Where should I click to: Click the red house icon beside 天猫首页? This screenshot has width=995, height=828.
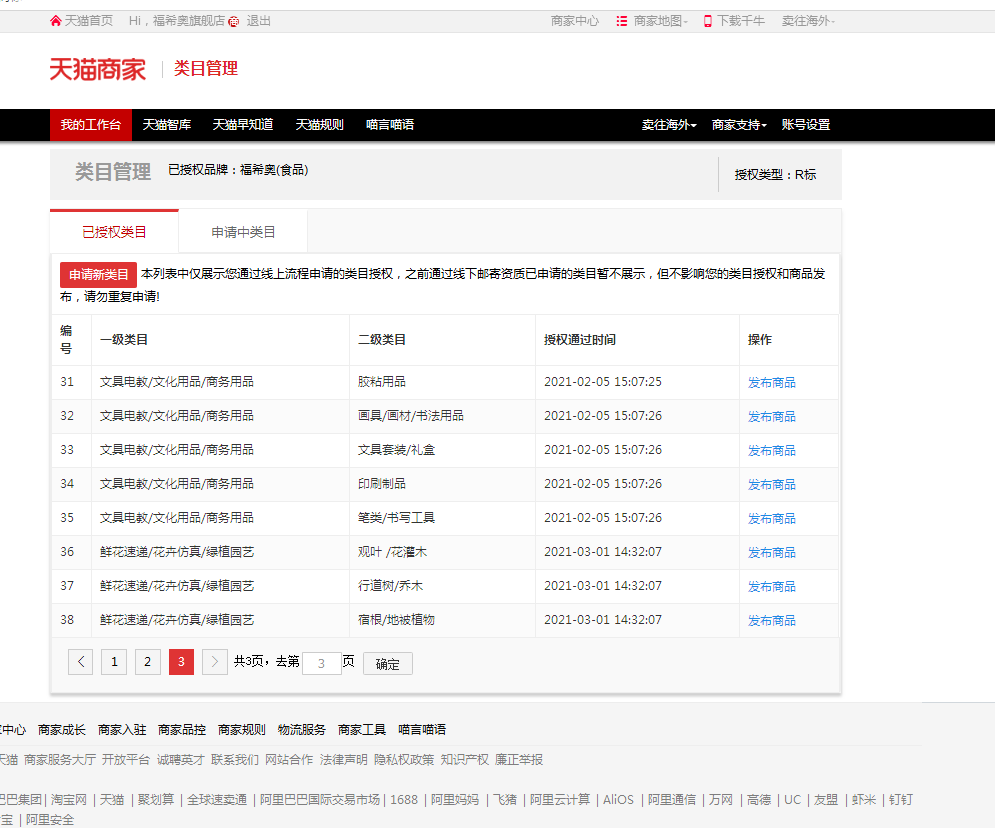click(56, 21)
